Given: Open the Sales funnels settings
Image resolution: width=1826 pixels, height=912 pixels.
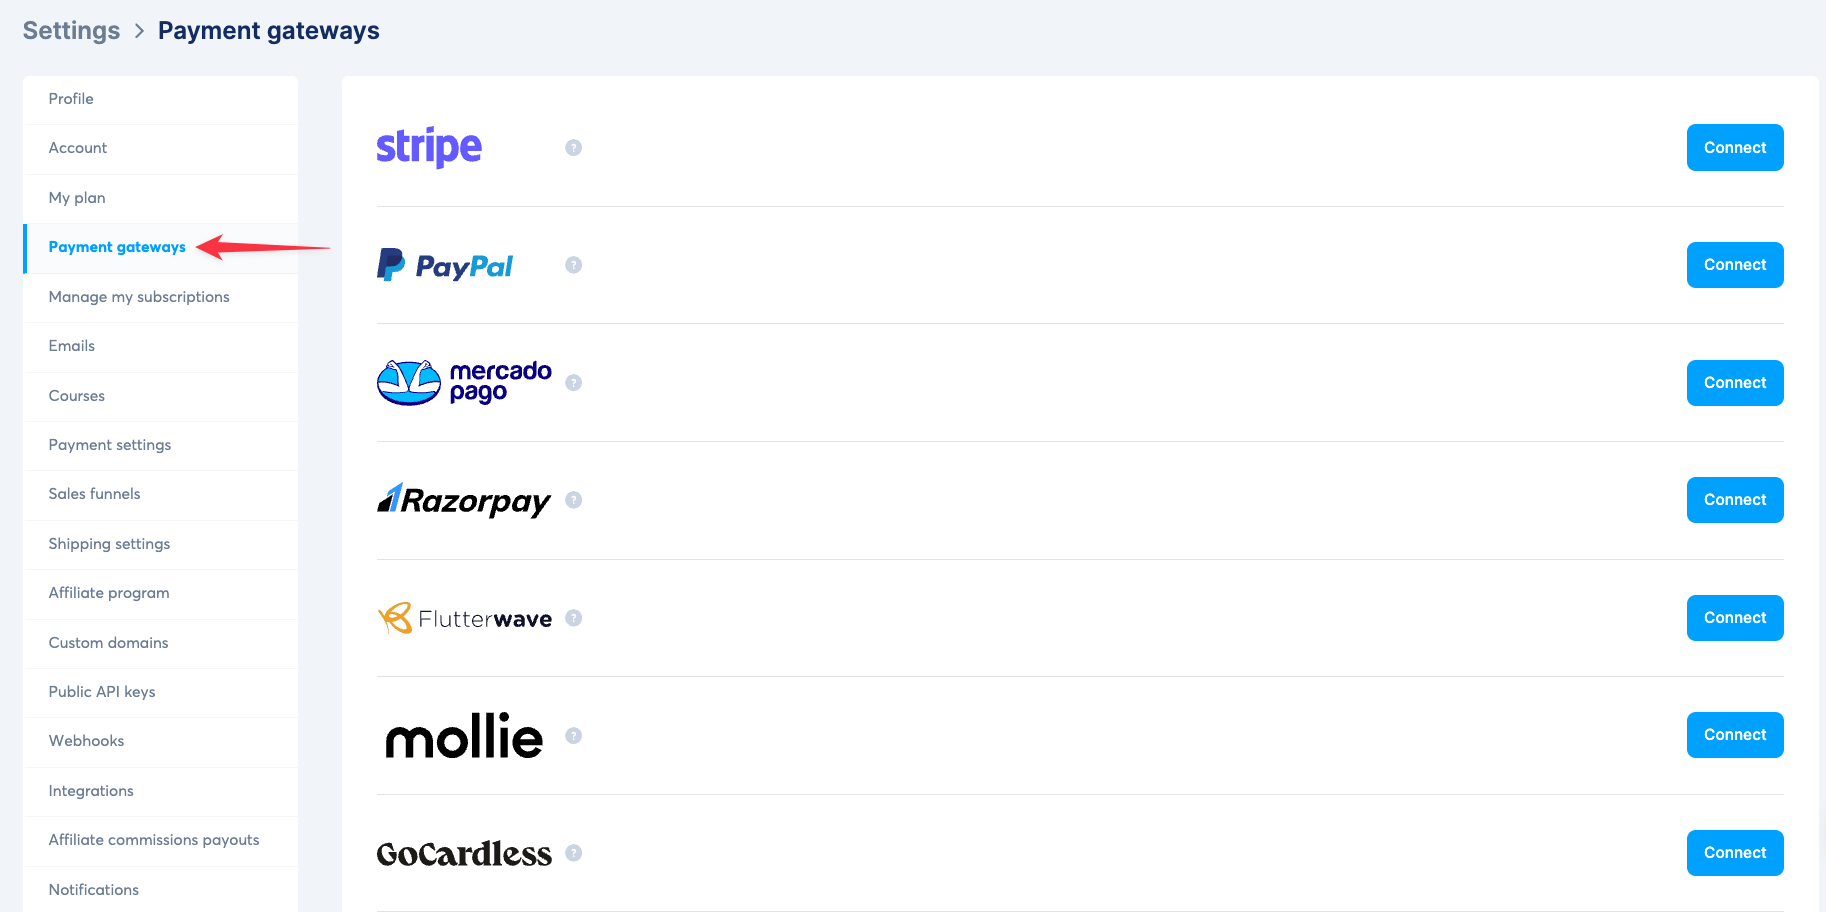Looking at the screenshot, I should point(95,494).
